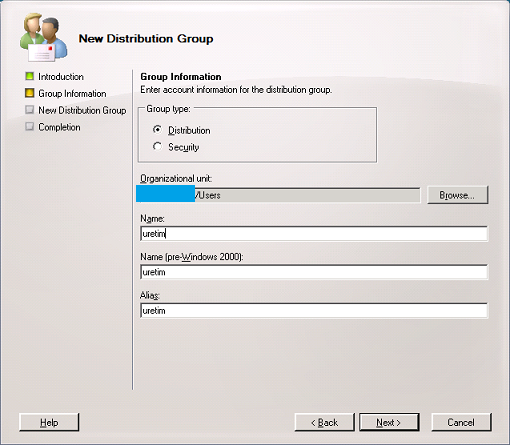Open Help for this wizard
Image resolution: width=510 pixels, height=445 pixels.
click(49, 422)
